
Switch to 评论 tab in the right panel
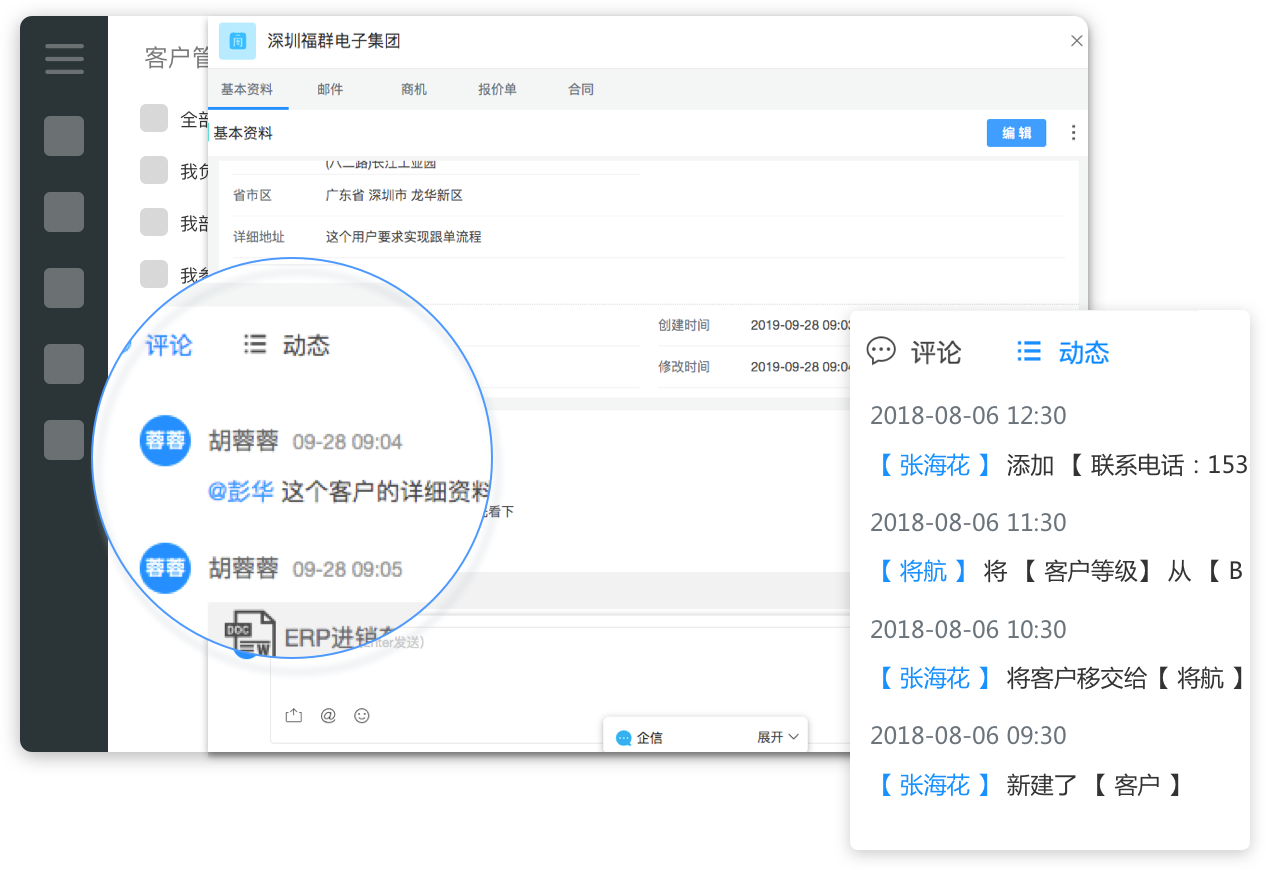click(915, 352)
